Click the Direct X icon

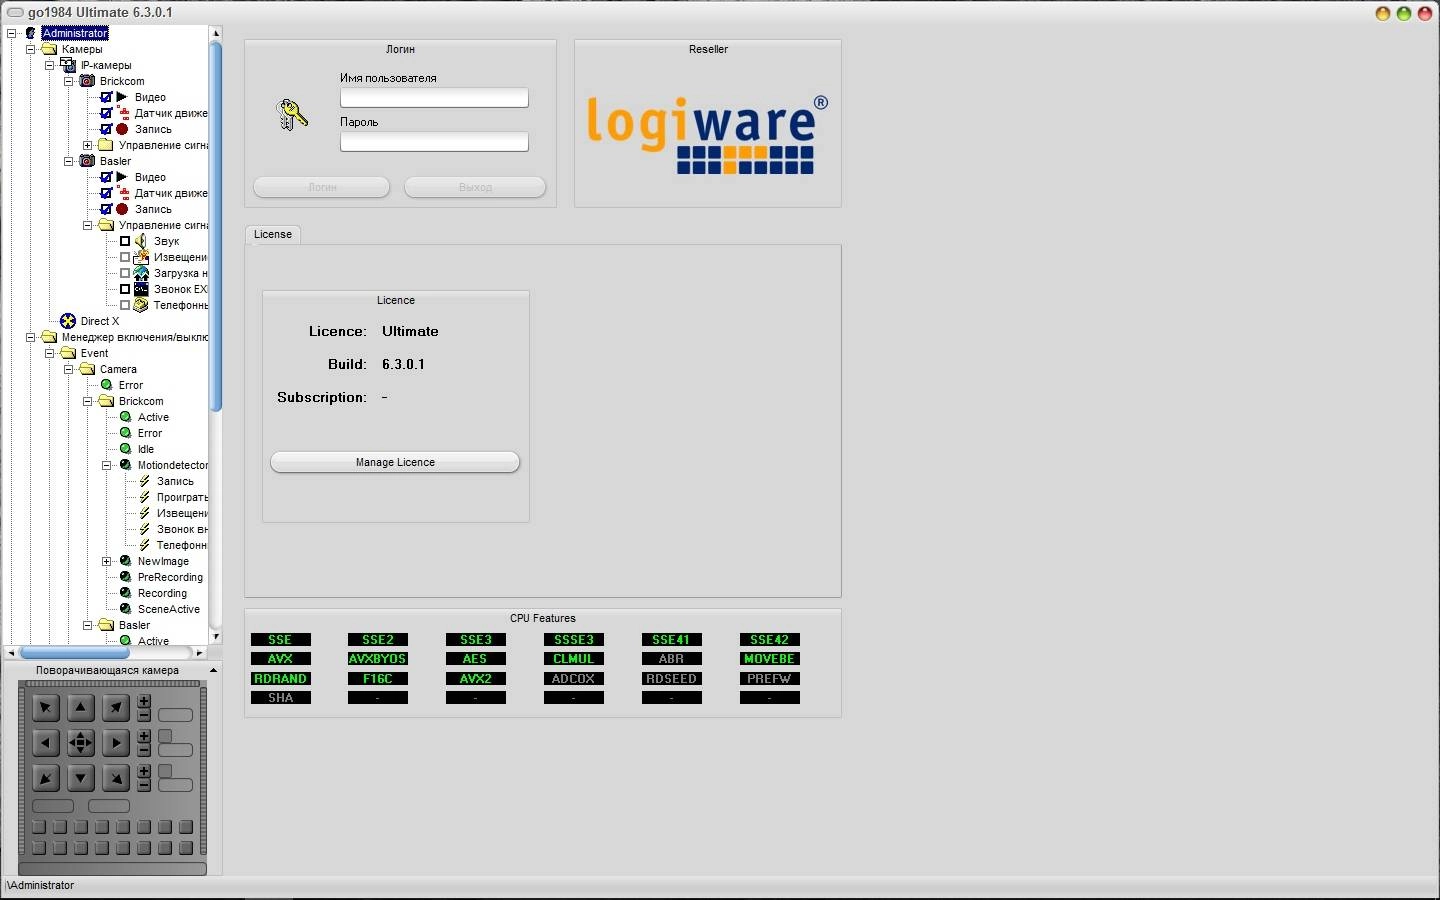coord(68,321)
